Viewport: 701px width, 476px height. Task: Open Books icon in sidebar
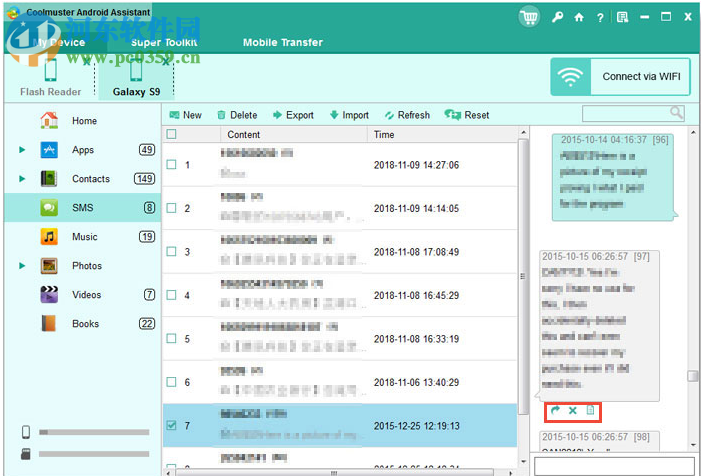pyautogui.click(x=49, y=323)
